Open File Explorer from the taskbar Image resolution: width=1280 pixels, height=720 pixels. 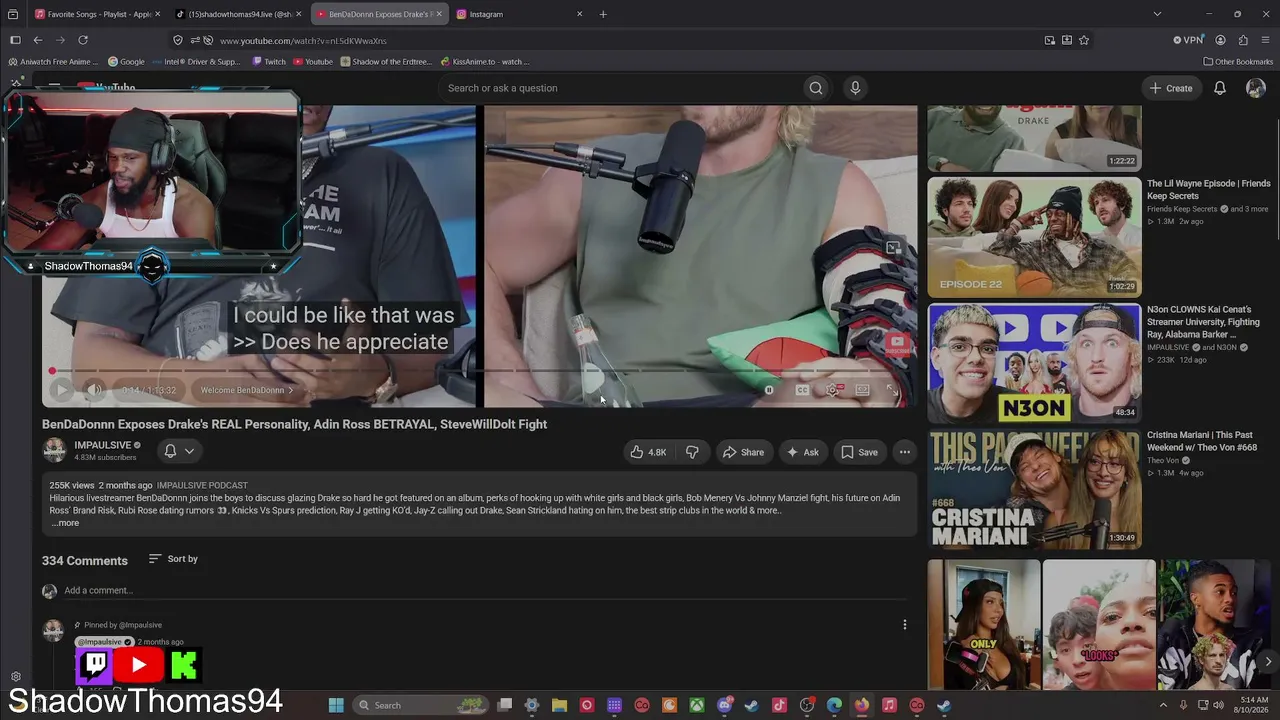(x=559, y=705)
